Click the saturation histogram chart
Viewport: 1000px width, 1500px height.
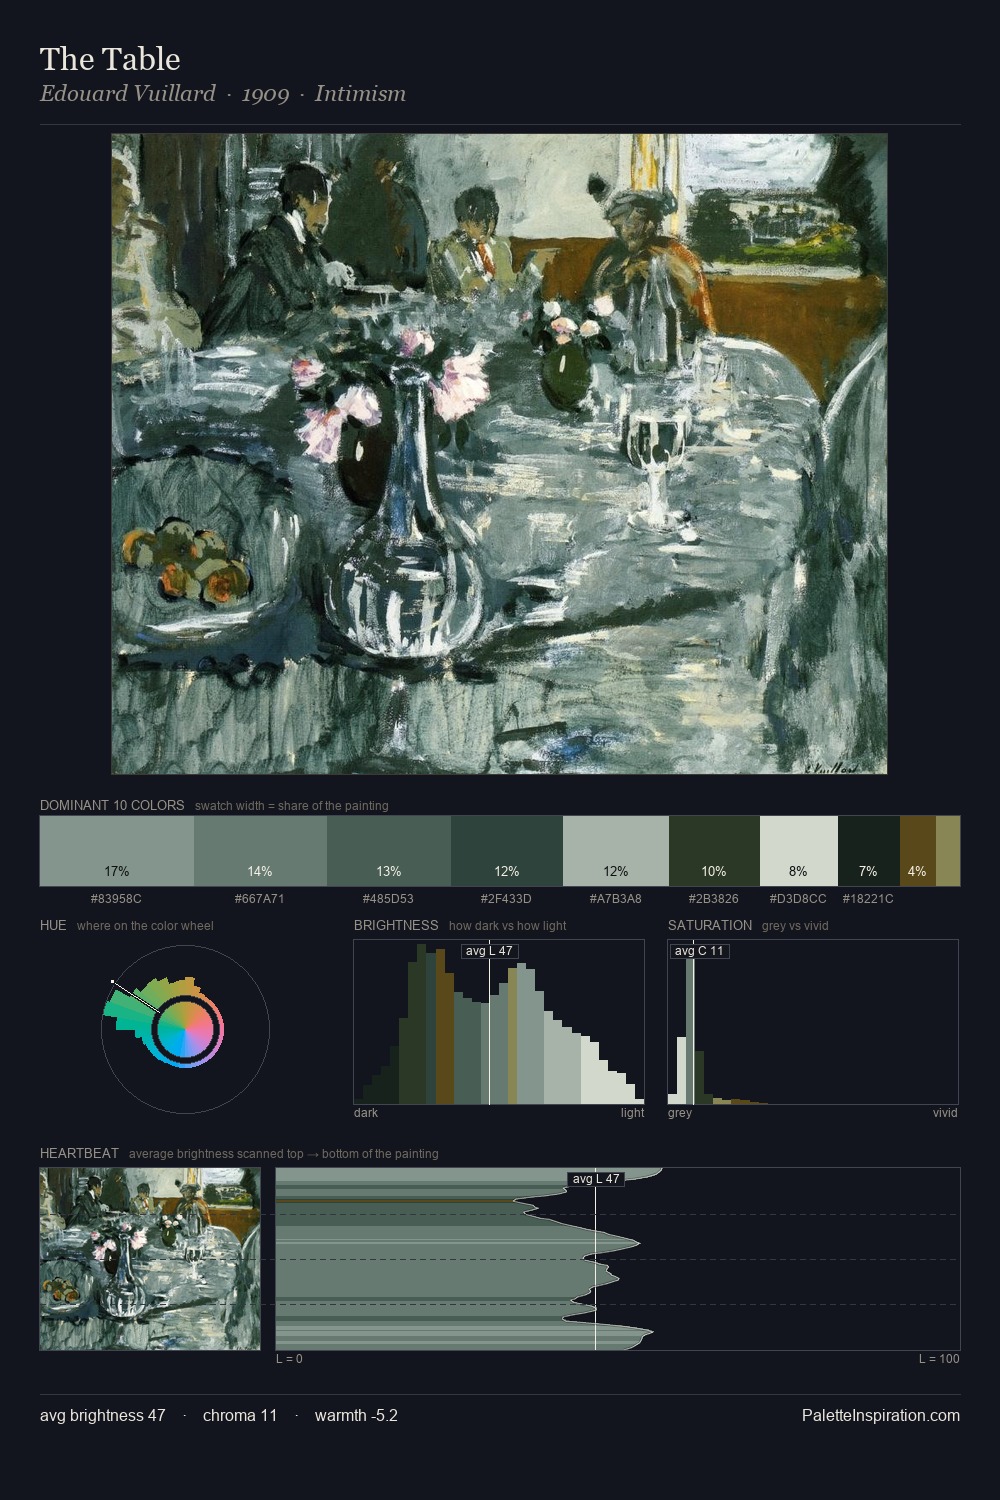click(x=813, y=1022)
